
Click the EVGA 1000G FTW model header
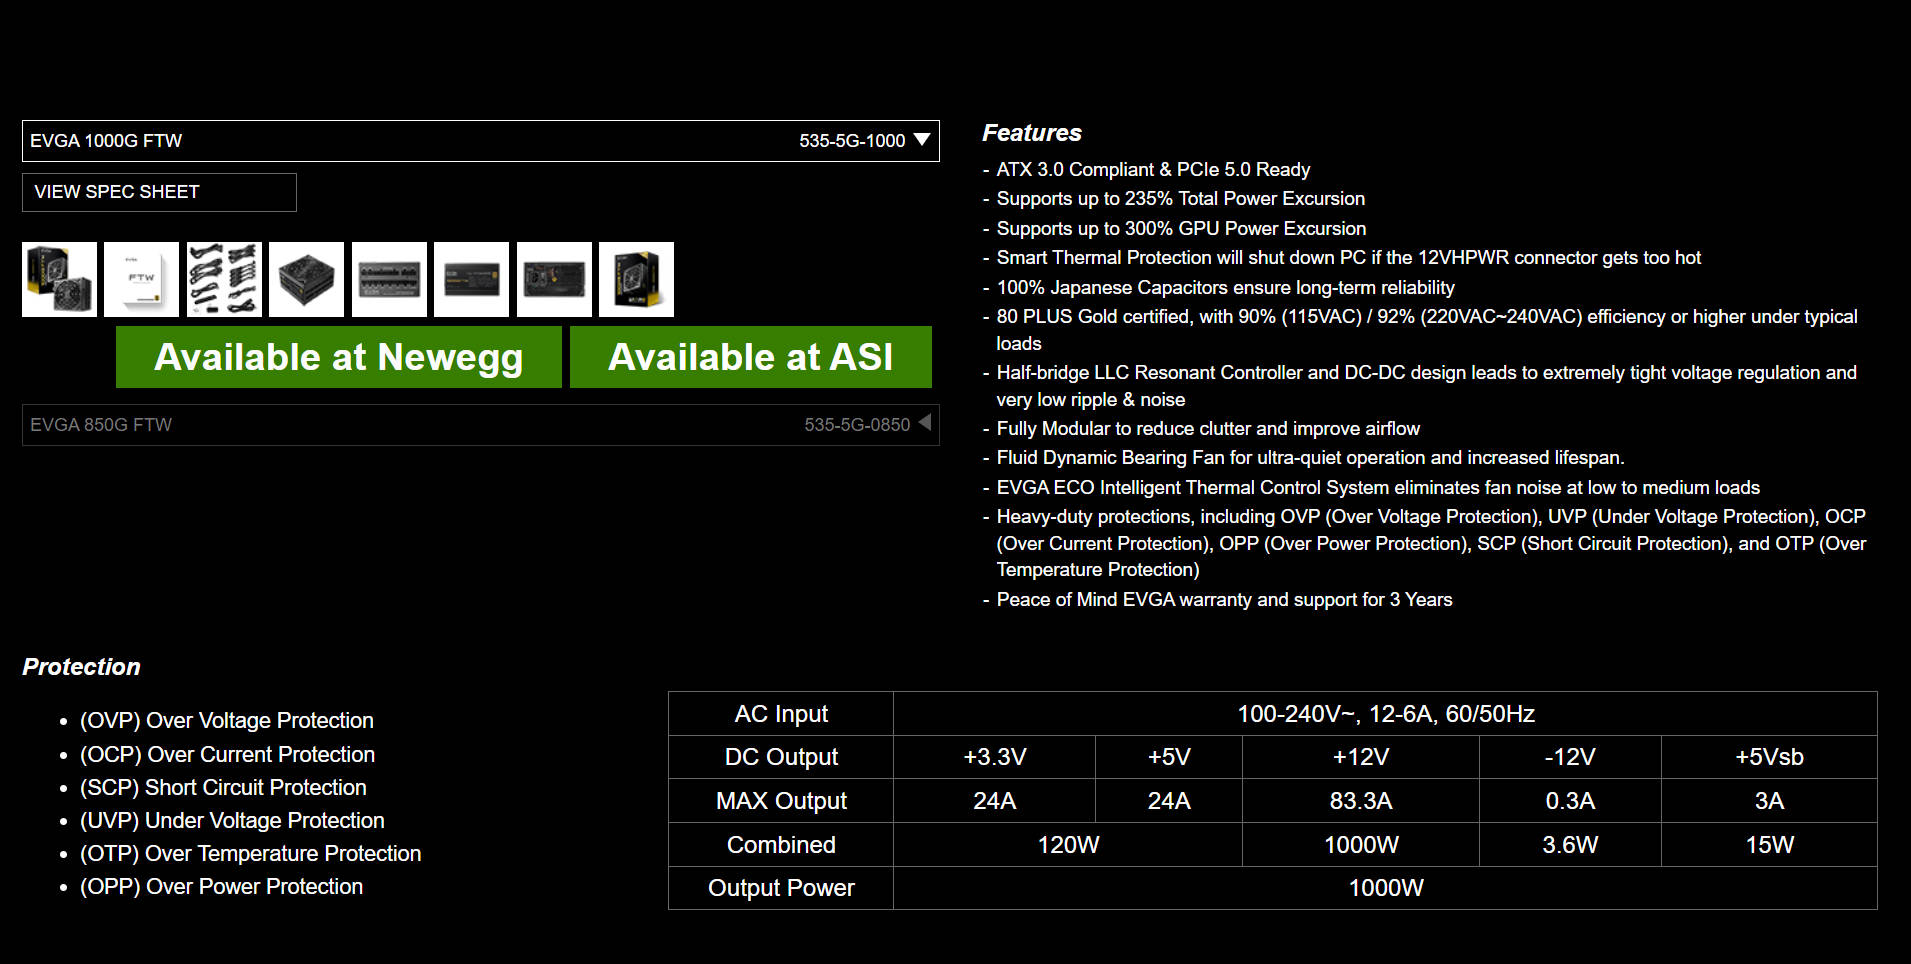pos(480,141)
